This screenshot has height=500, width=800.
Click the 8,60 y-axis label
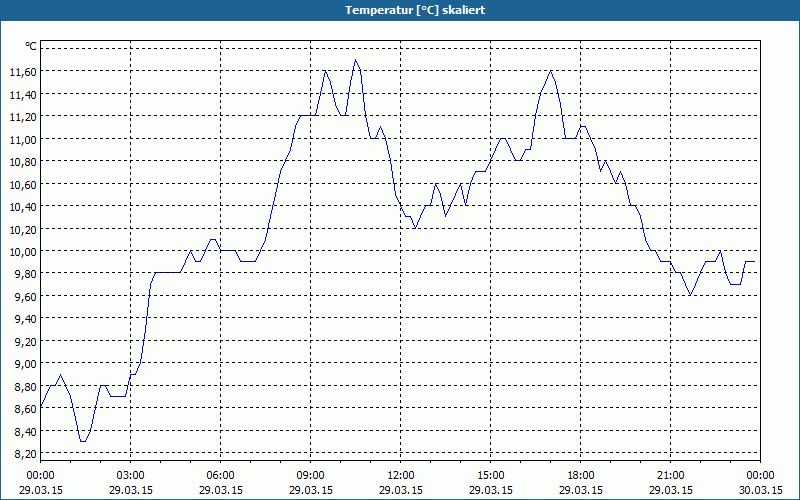pyautogui.click(x=25, y=409)
